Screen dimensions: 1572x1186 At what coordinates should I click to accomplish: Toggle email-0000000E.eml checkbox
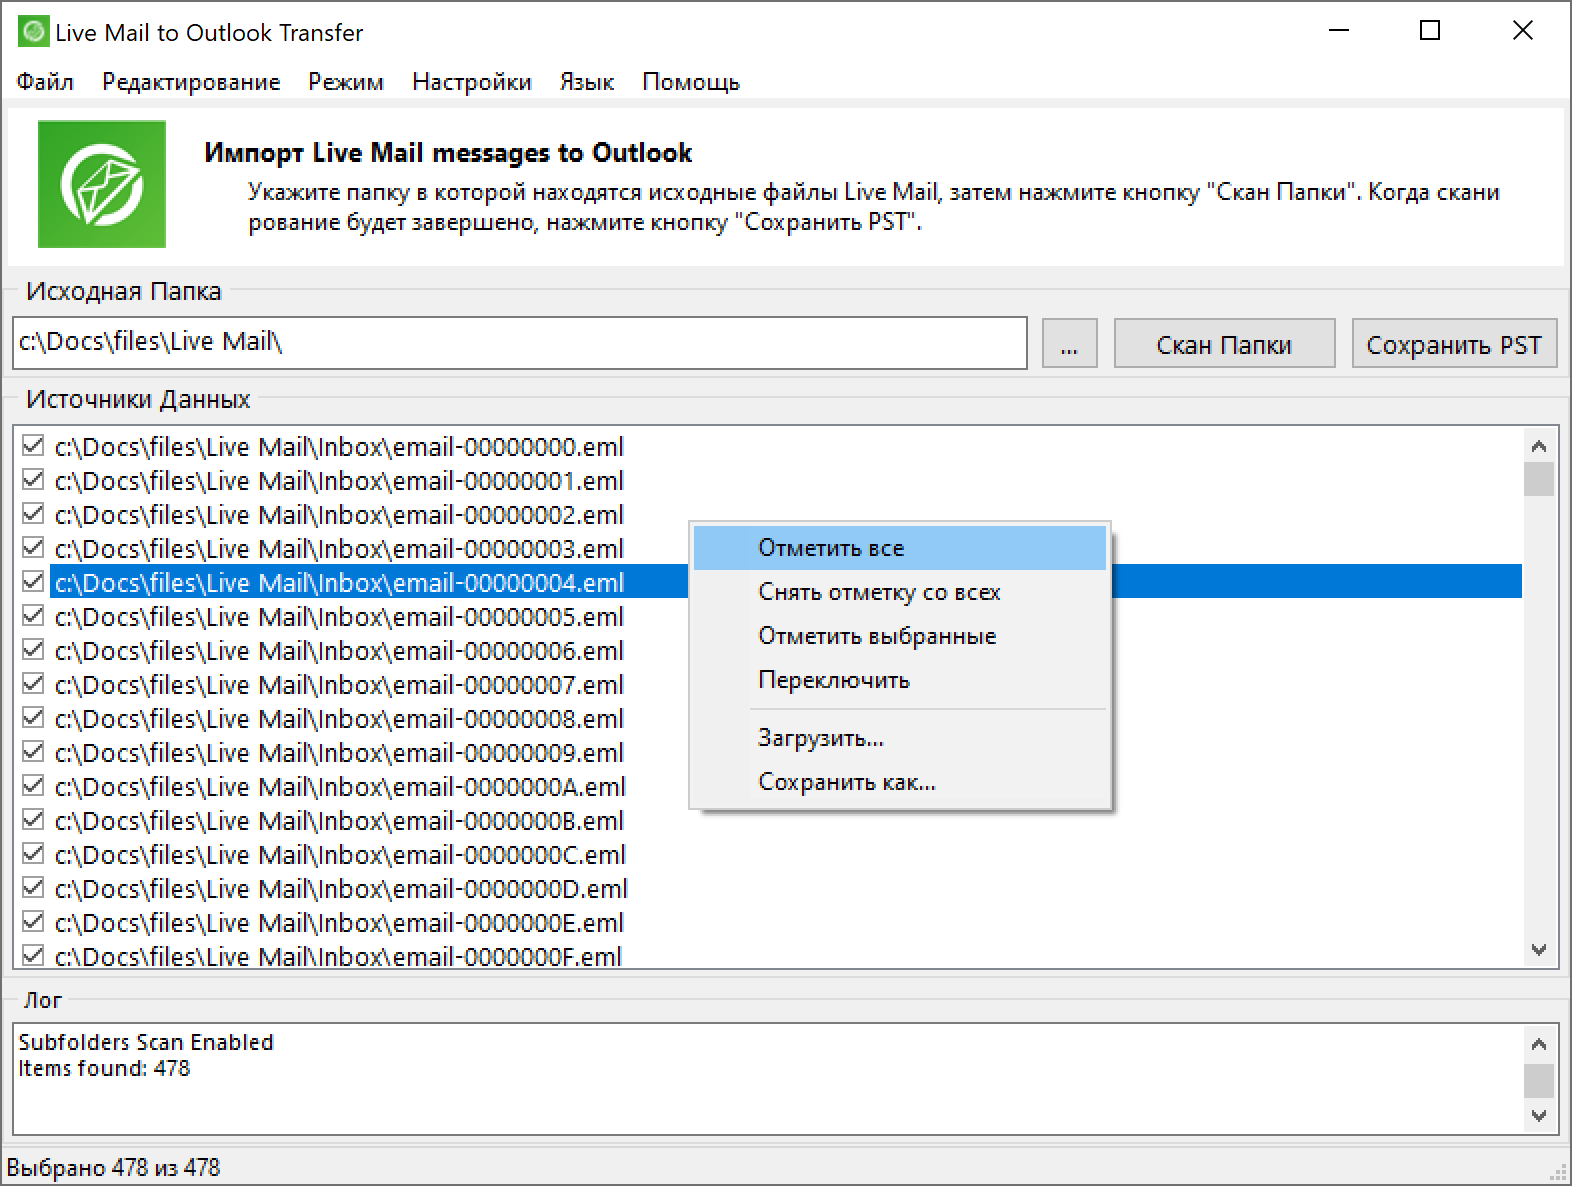pos(33,921)
